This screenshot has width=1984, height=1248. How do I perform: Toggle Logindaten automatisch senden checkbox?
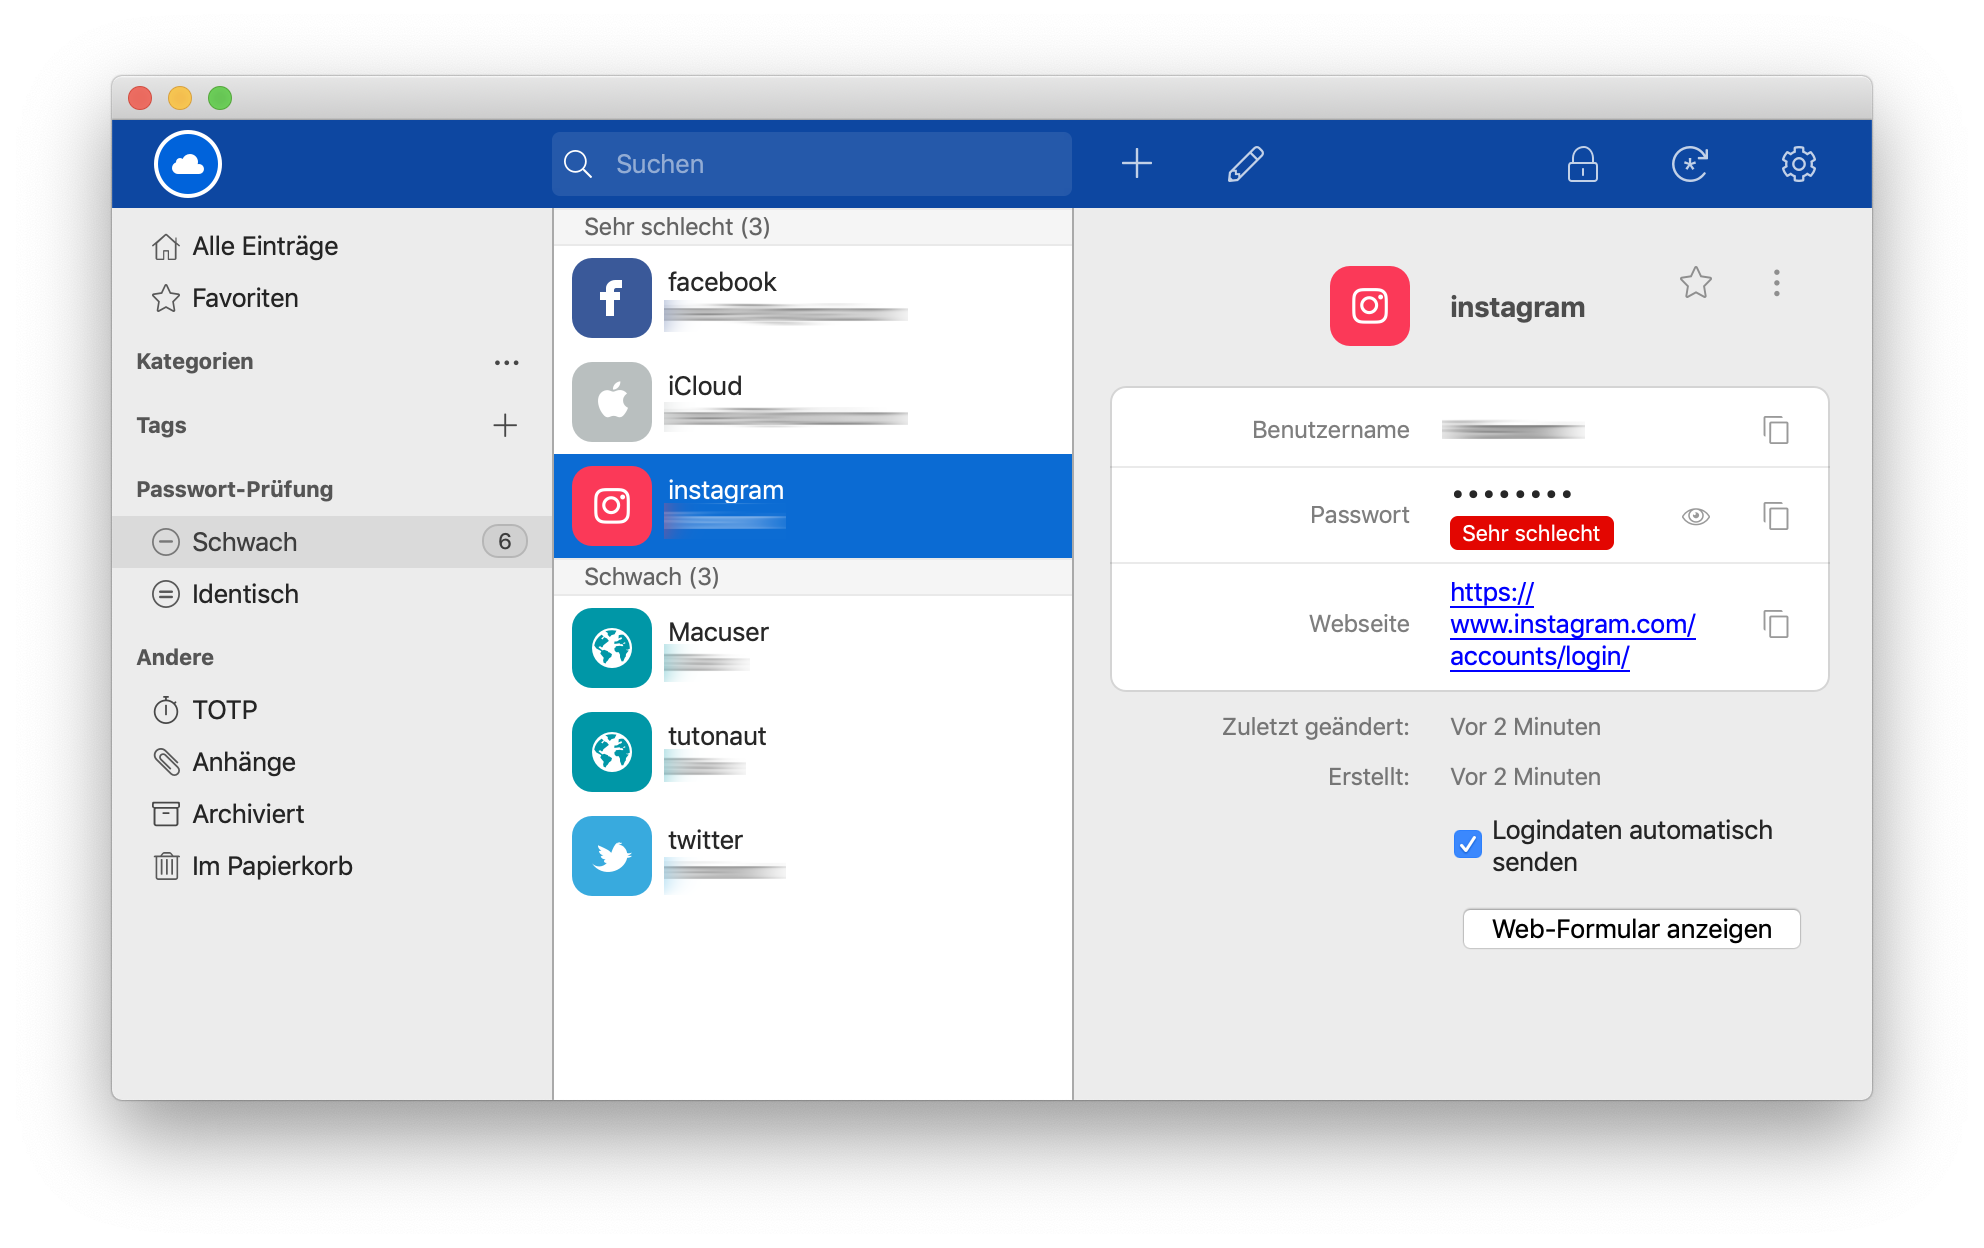pos(1467,845)
